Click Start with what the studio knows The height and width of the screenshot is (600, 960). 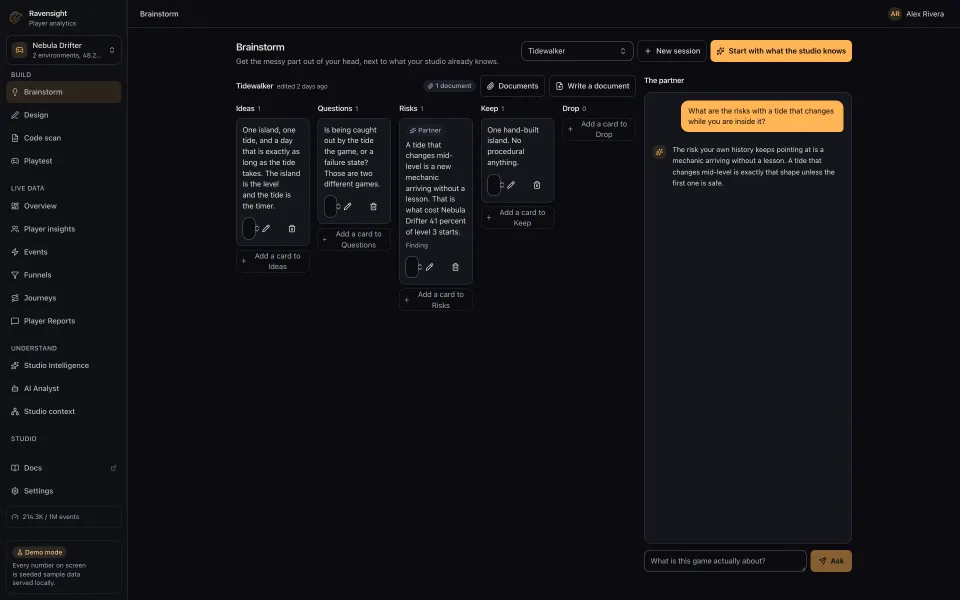pyautogui.click(x=781, y=51)
